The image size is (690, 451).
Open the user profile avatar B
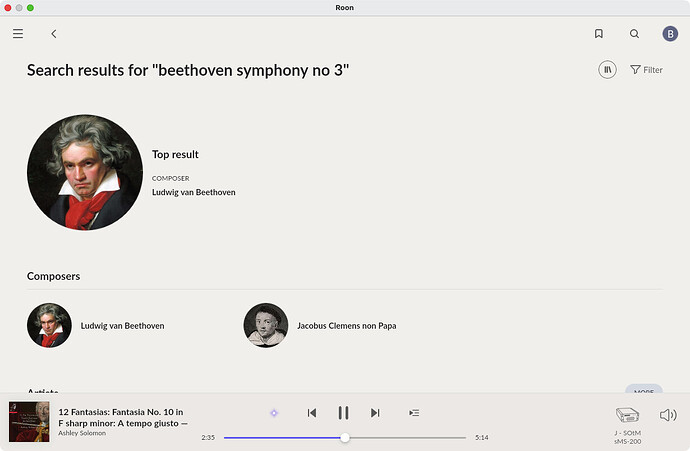[x=670, y=34]
